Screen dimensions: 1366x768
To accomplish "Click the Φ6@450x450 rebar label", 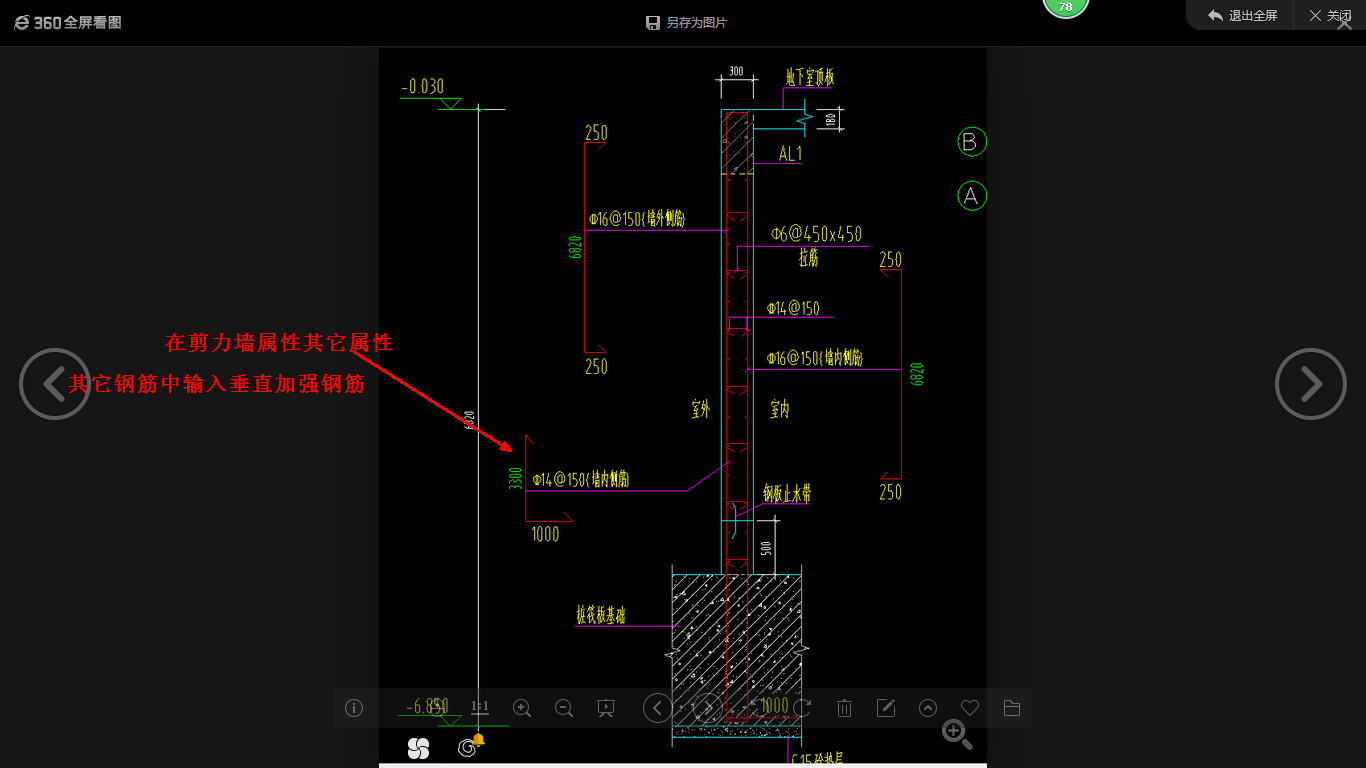I will tap(816, 234).
